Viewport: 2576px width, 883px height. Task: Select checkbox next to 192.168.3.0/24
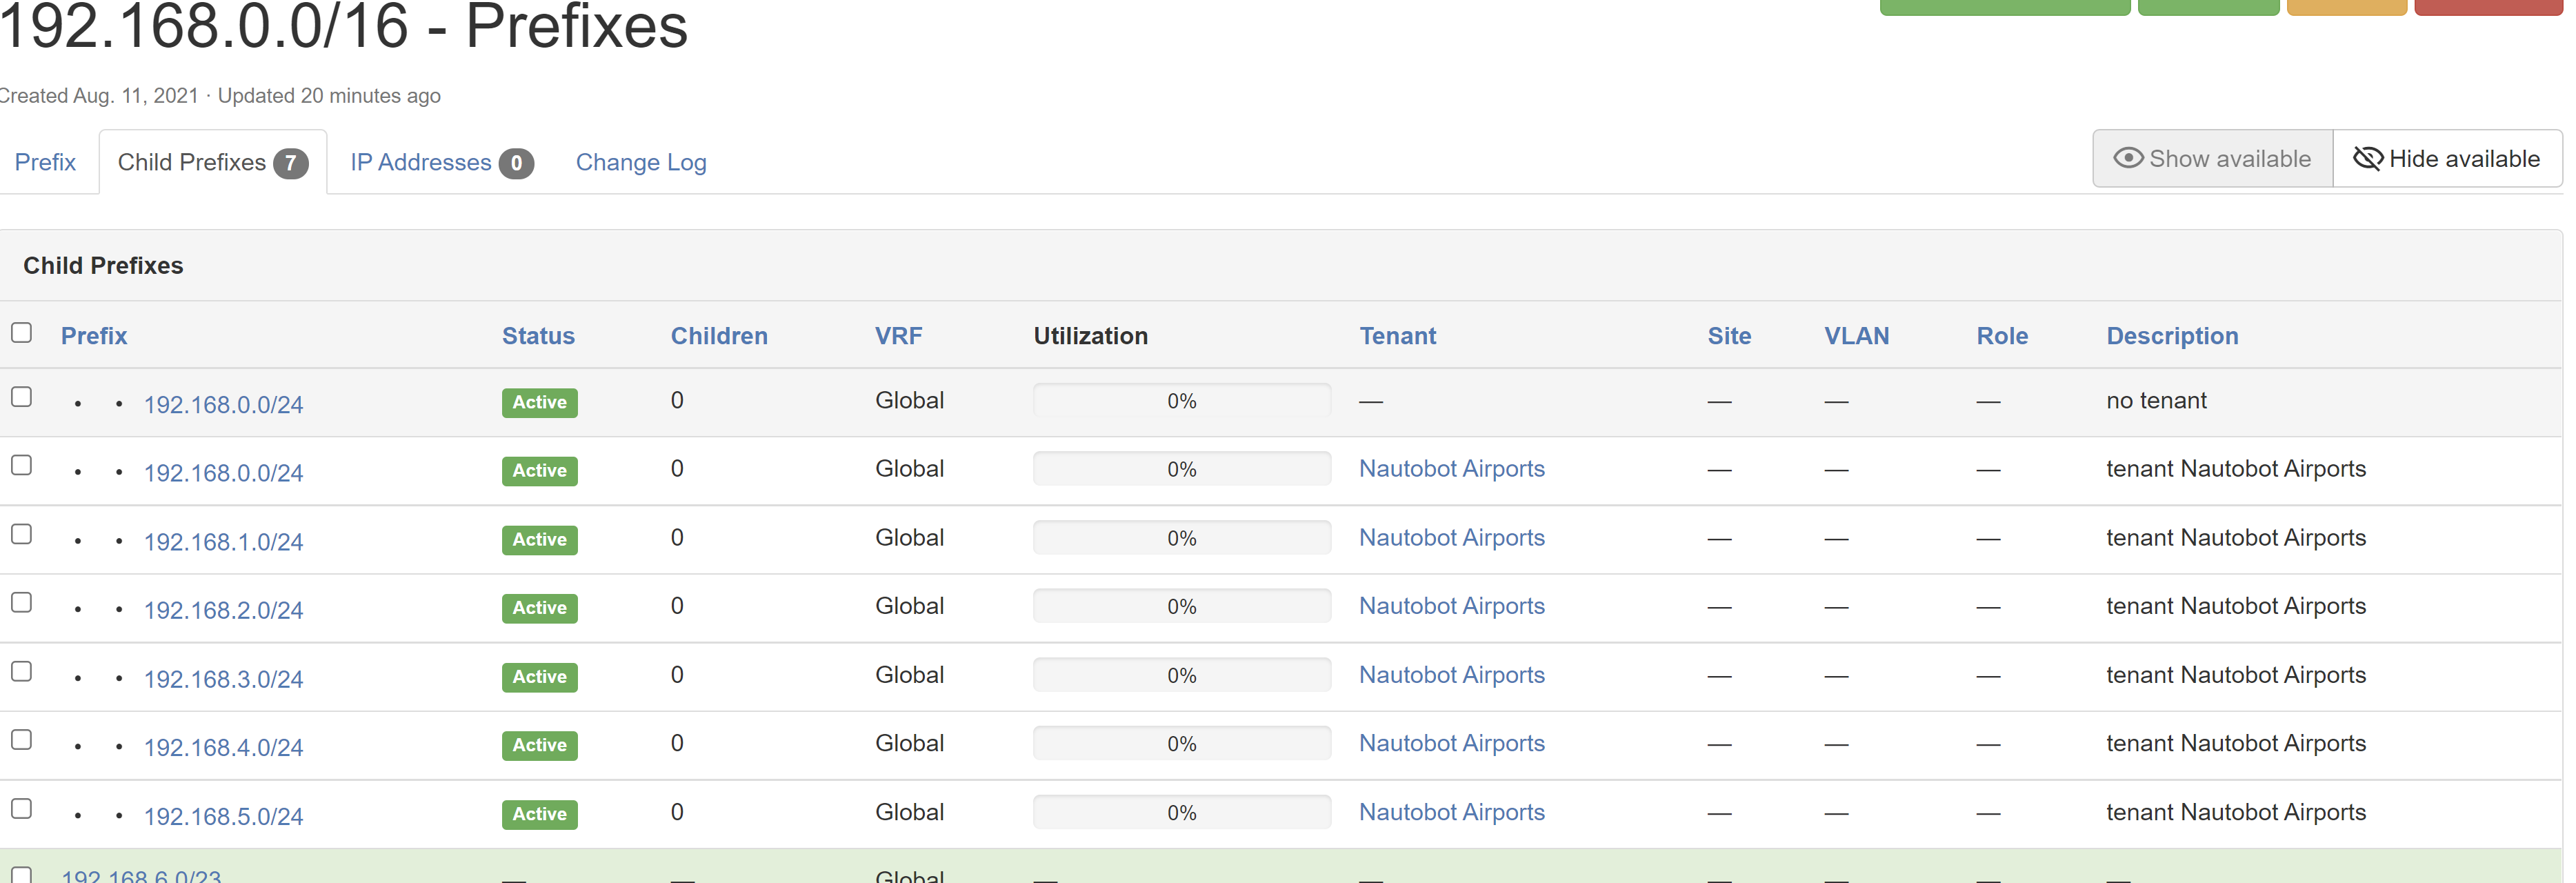pos(22,672)
